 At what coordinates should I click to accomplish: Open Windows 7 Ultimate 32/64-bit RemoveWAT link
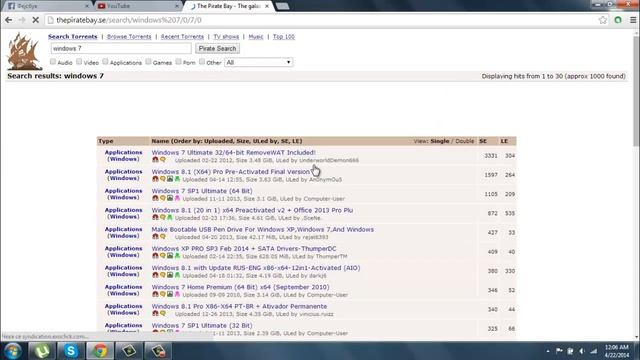pos(233,153)
